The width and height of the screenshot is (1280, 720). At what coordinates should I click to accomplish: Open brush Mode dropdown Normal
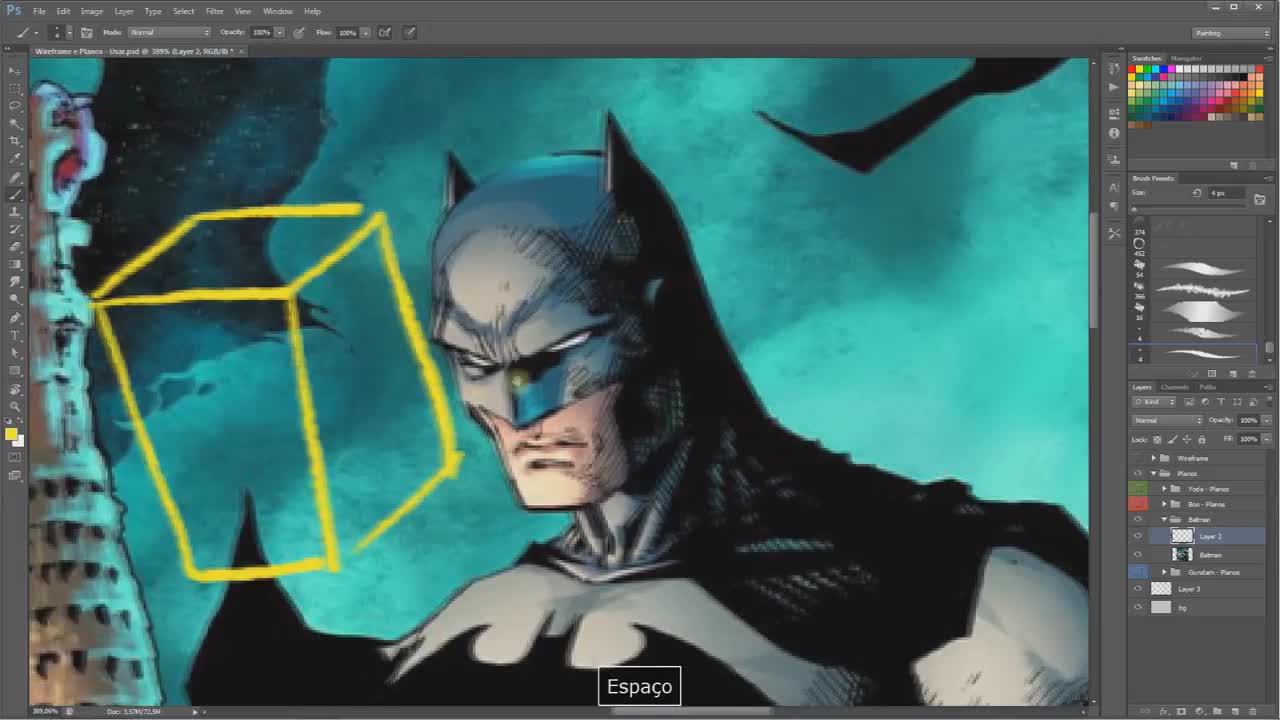coord(169,33)
